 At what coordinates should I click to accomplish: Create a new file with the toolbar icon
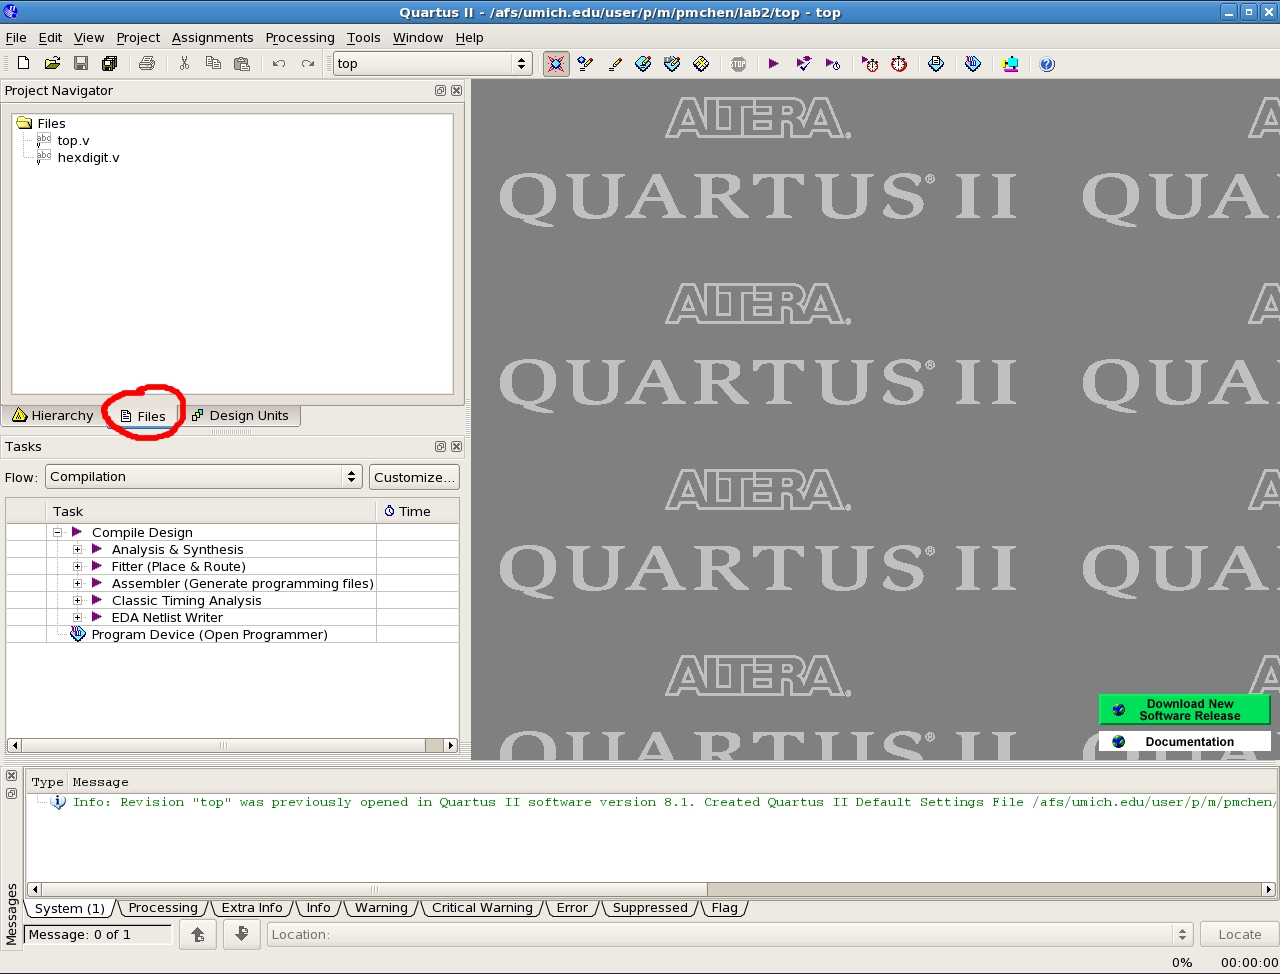pos(23,64)
